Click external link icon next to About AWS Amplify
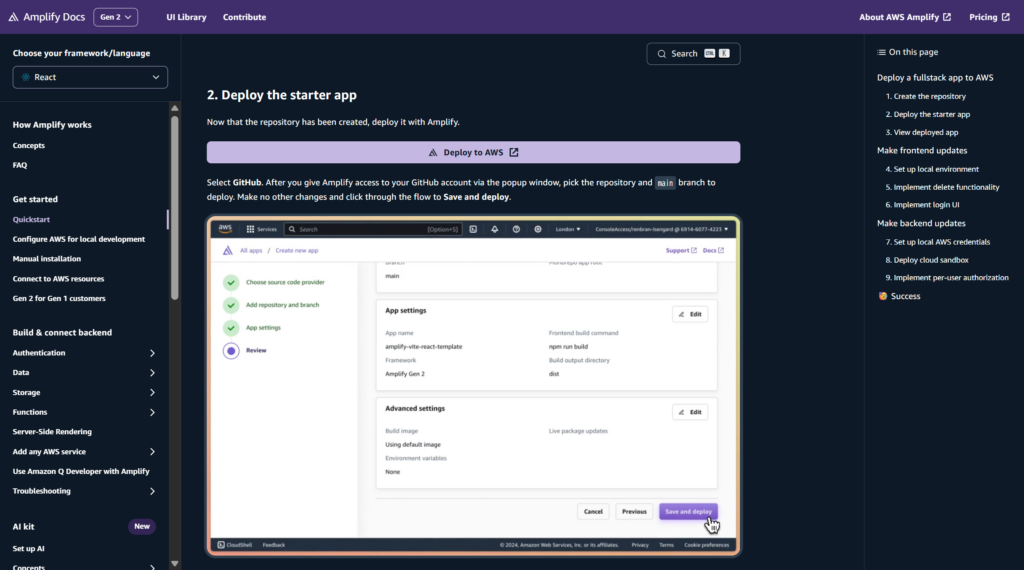The image size is (1024, 570). [947, 17]
